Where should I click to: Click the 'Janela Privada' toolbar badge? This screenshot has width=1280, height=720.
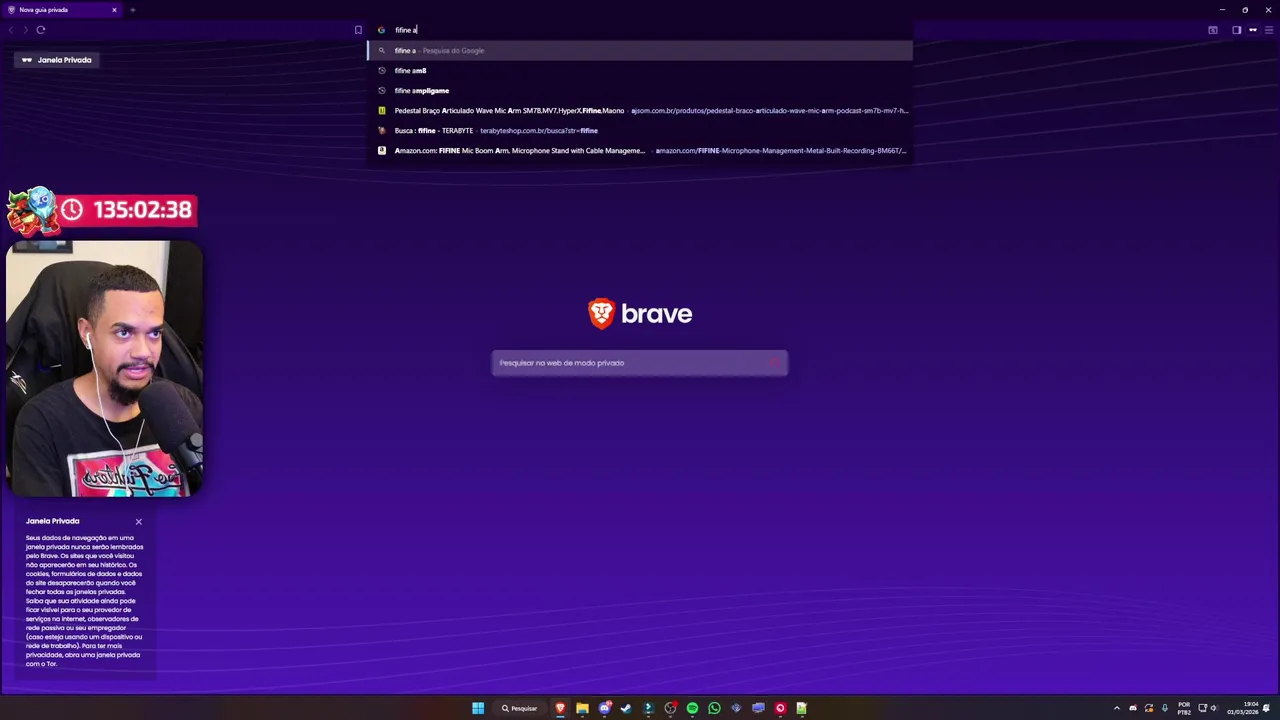click(x=57, y=60)
